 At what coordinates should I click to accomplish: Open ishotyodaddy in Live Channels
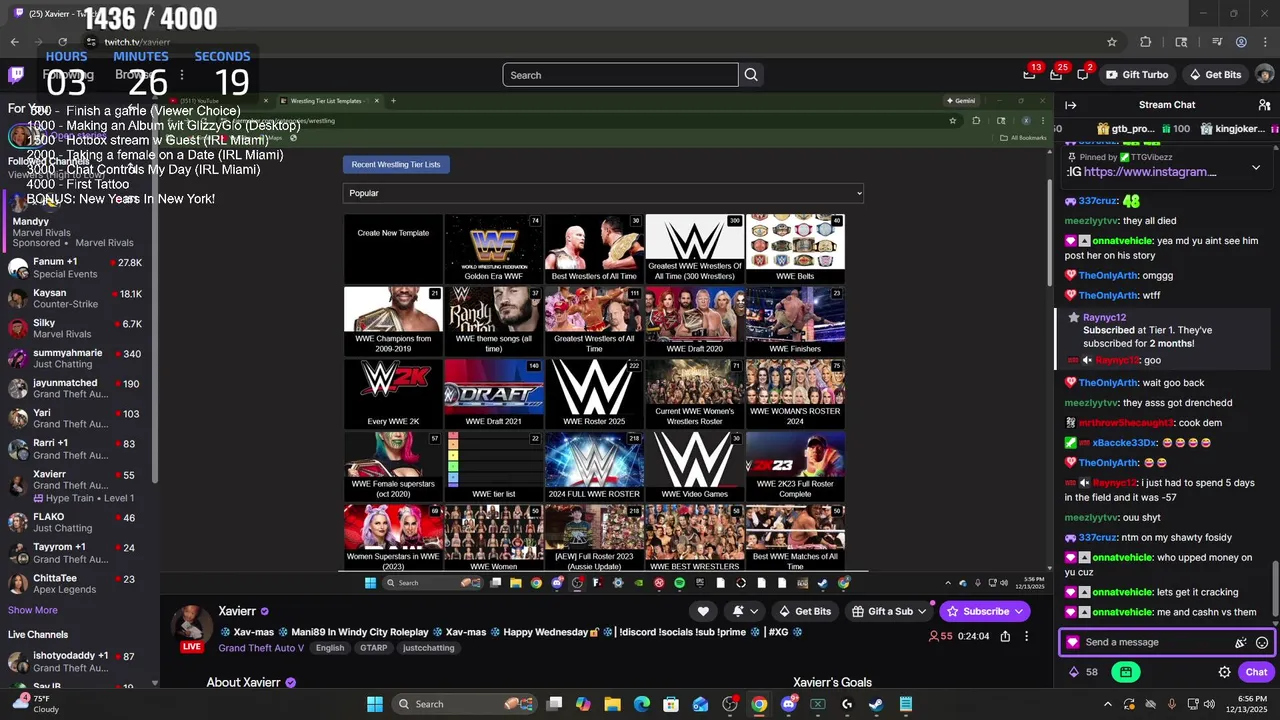click(78, 661)
